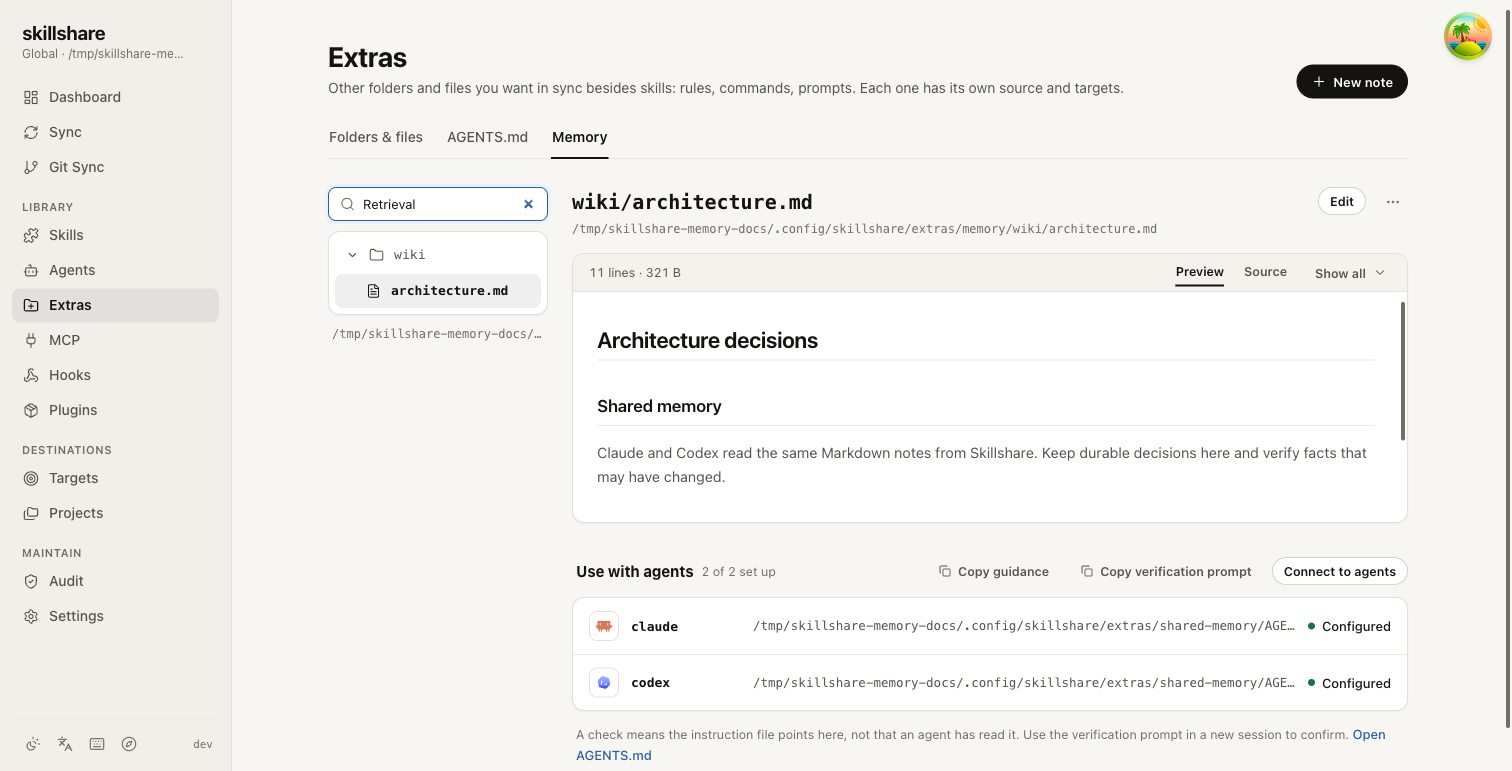Click Connect to agents button
This screenshot has height=771, width=1512.
(1340, 571)
